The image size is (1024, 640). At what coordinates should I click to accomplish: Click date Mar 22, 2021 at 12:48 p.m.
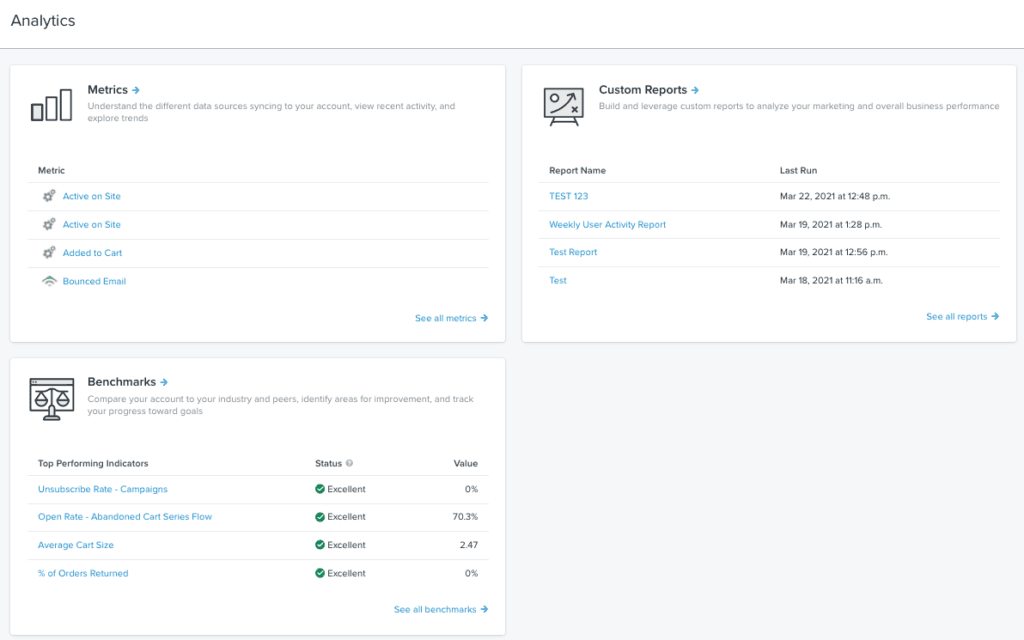click(835, 196)
